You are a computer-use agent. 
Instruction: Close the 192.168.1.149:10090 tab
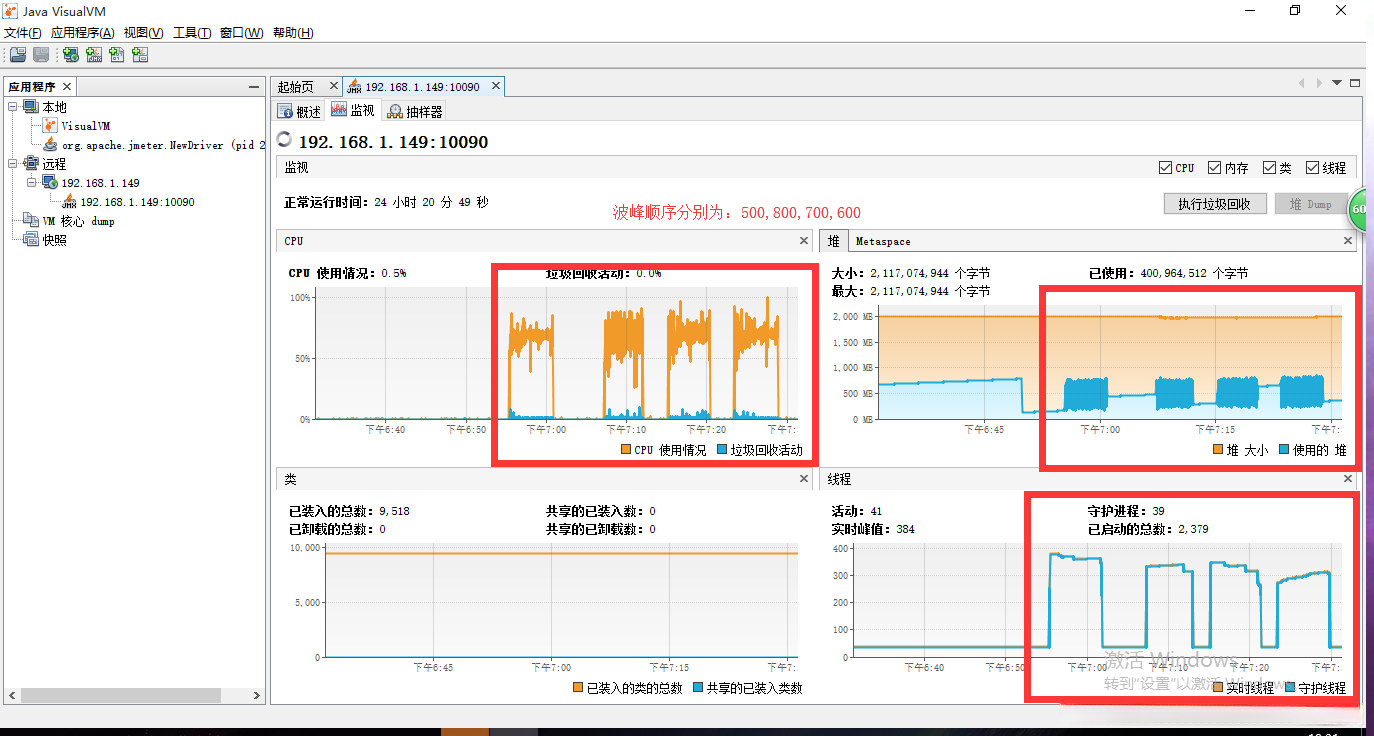pyautogui.click(x=495, y=86)
